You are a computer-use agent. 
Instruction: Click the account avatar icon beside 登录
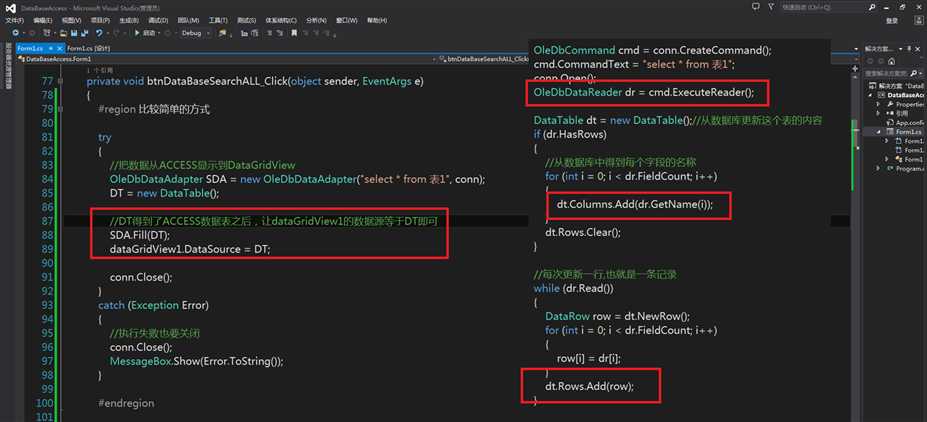(919, 20)
